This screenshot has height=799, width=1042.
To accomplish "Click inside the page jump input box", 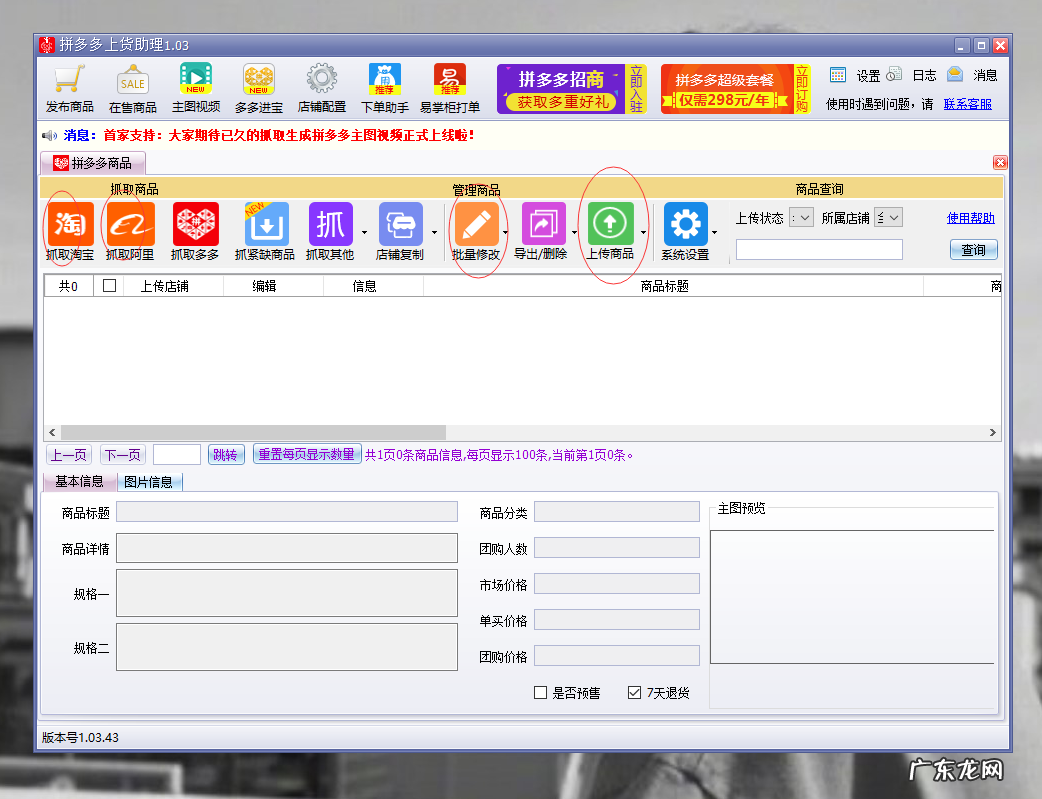I will (x=176, y=453).
